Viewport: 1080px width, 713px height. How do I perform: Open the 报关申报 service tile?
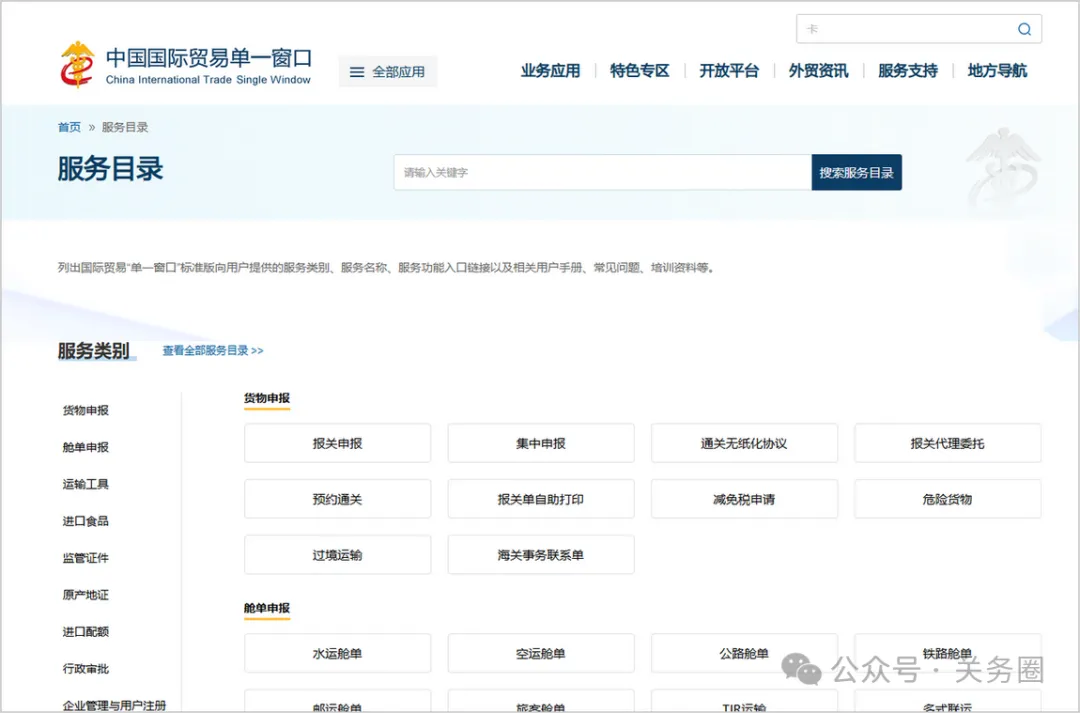pyautogui.click(x=337, y=443)
